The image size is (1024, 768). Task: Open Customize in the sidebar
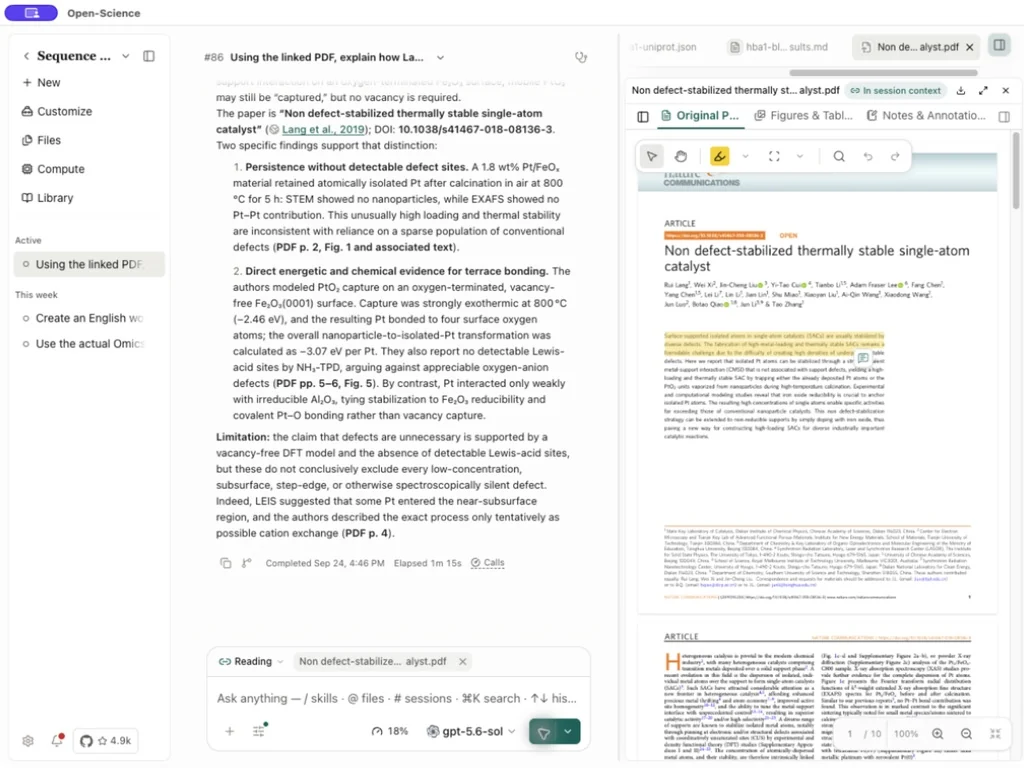[x=57, y=112]
